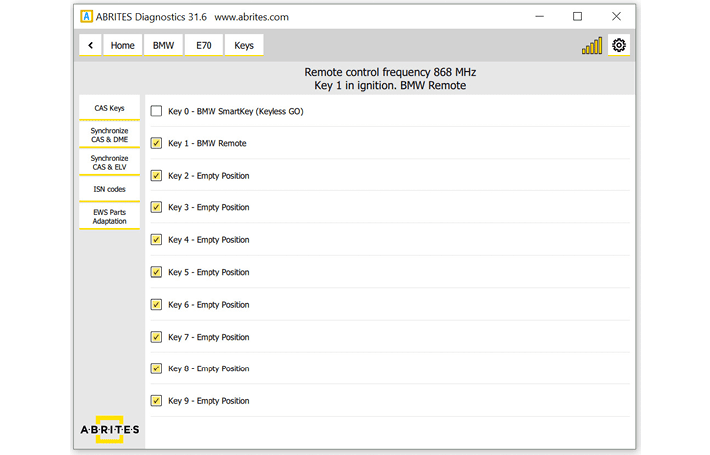This screenshot has width=710, height=455.
Task: Go to Home breadcrumb
Action: (x=123, y=45)
